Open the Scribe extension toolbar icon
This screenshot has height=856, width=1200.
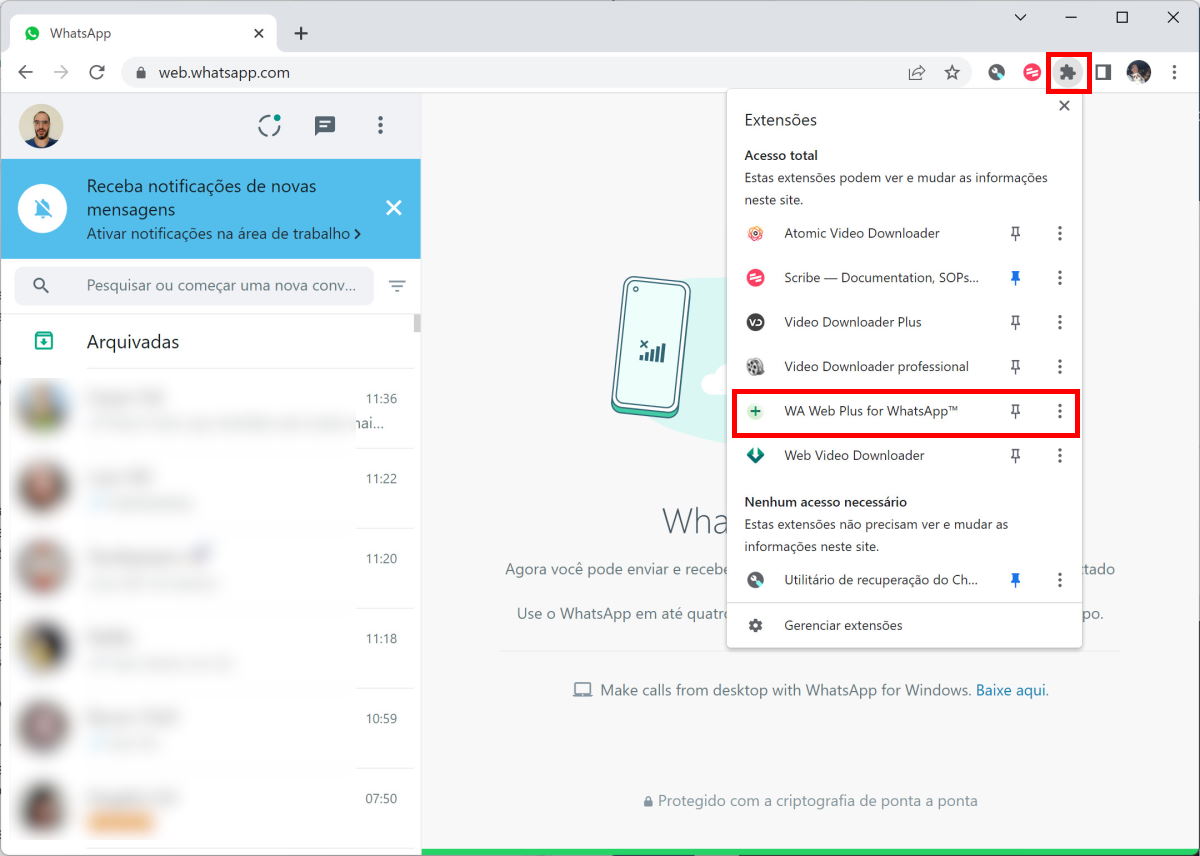(1032, 72)
